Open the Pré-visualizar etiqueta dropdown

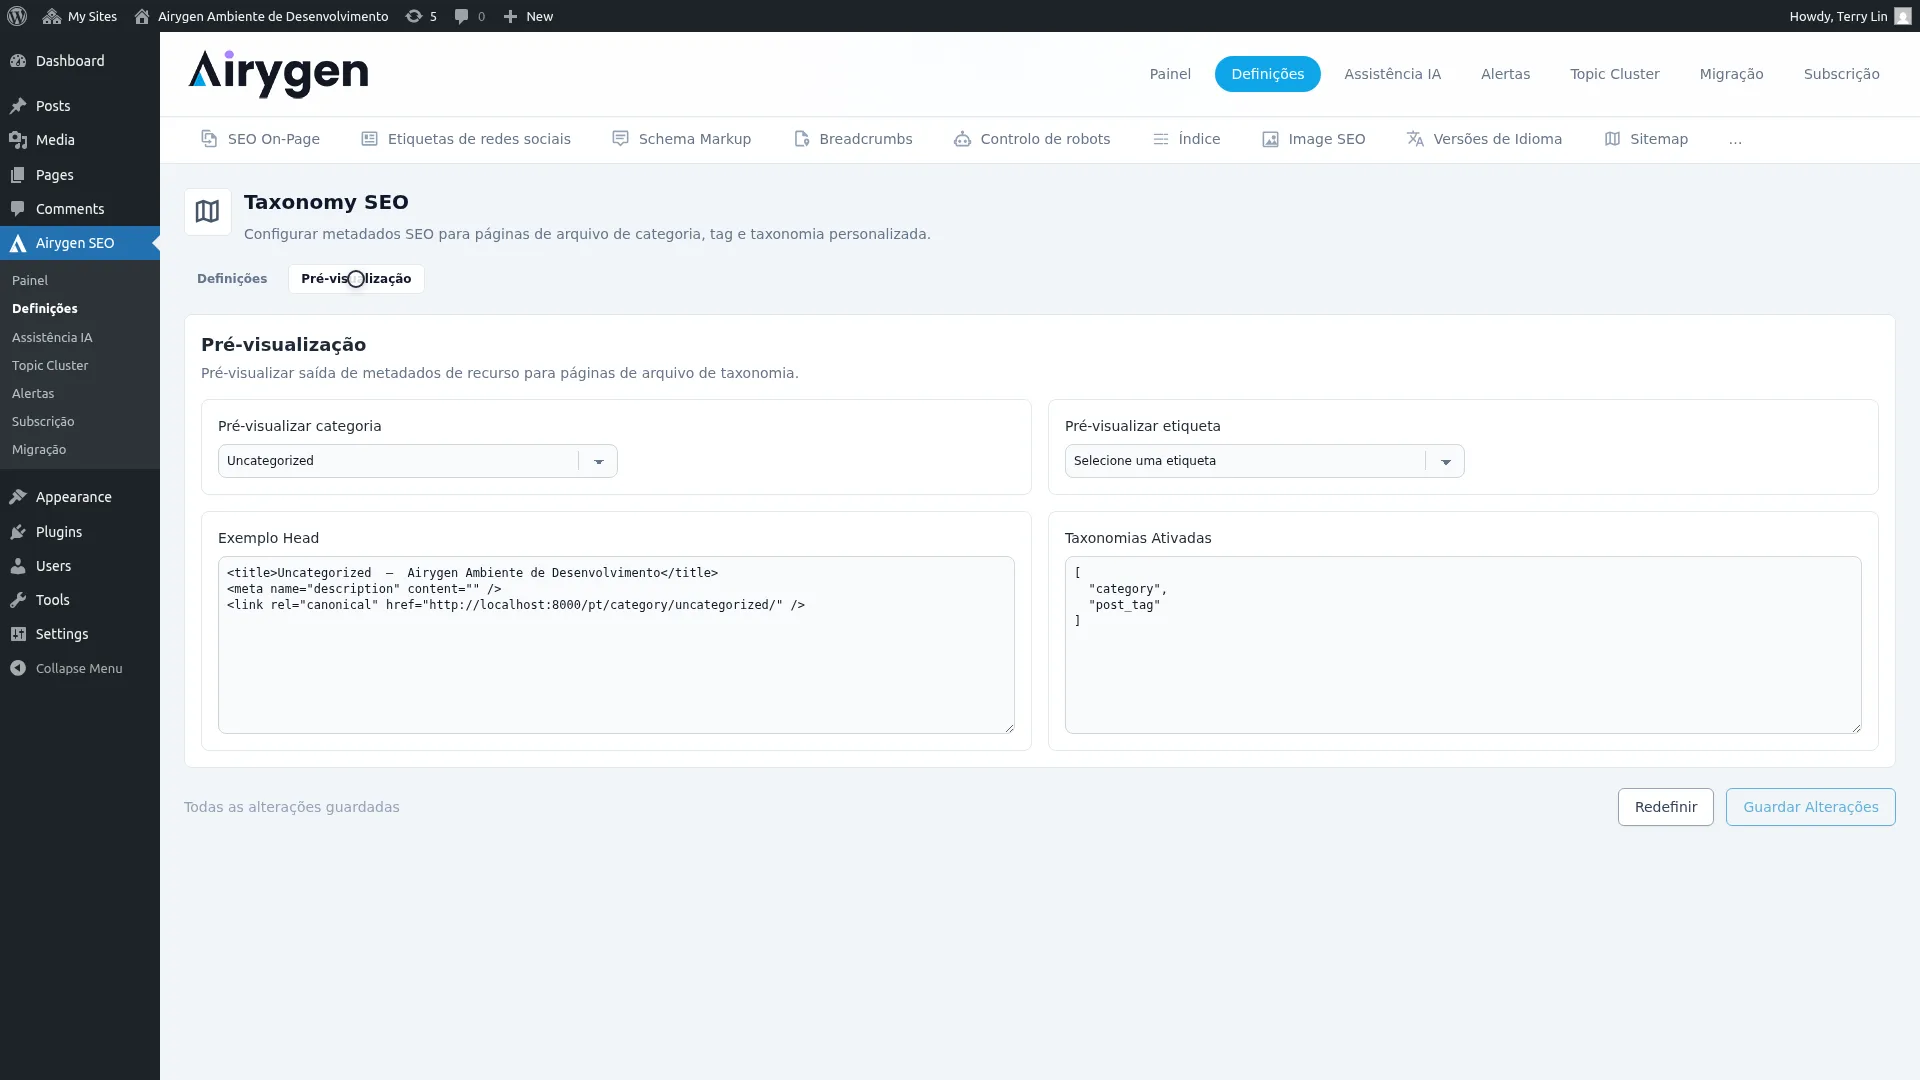pyautogui.click(x=1264, y=461)
